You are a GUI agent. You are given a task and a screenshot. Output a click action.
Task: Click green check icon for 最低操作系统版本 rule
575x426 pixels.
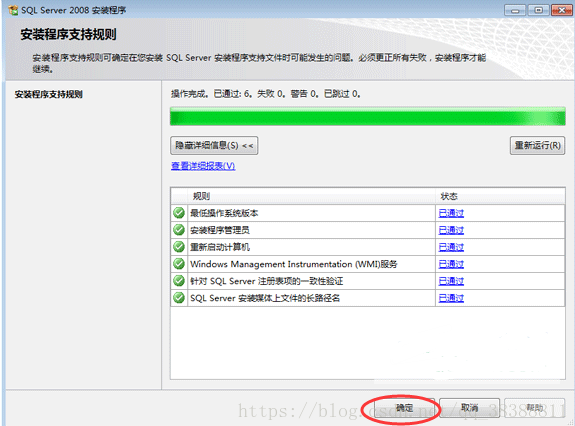(179, 213)
